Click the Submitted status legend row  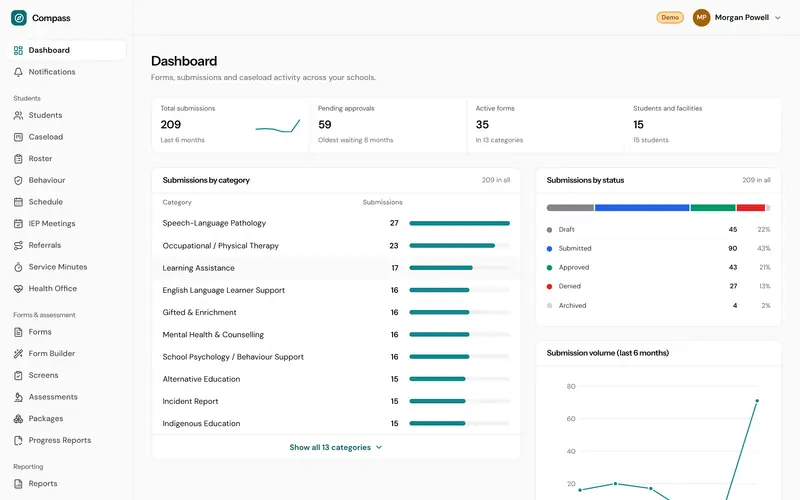(658, 248)
